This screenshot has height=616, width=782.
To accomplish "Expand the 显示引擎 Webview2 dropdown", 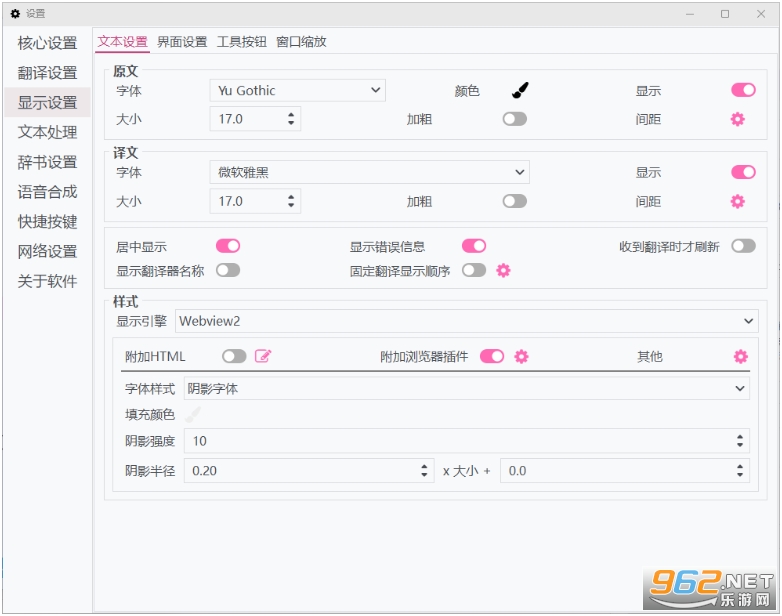I will pos(467,321).
